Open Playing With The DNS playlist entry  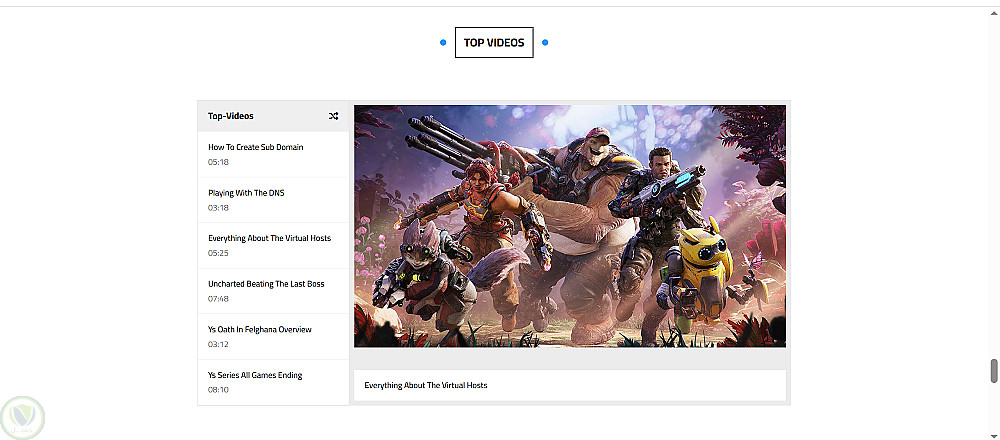coord(274,200)
